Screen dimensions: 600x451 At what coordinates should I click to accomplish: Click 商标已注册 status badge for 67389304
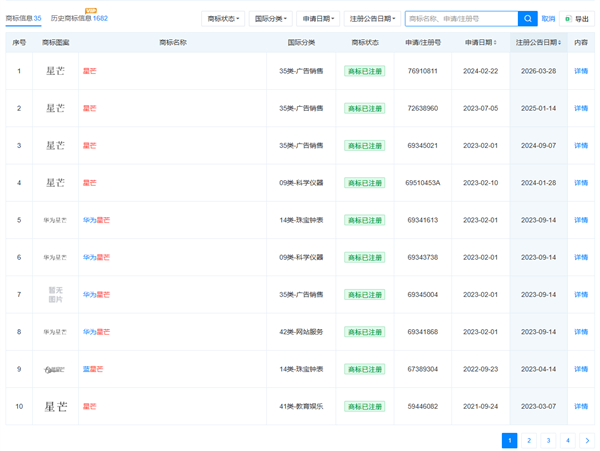coord(365,369)
